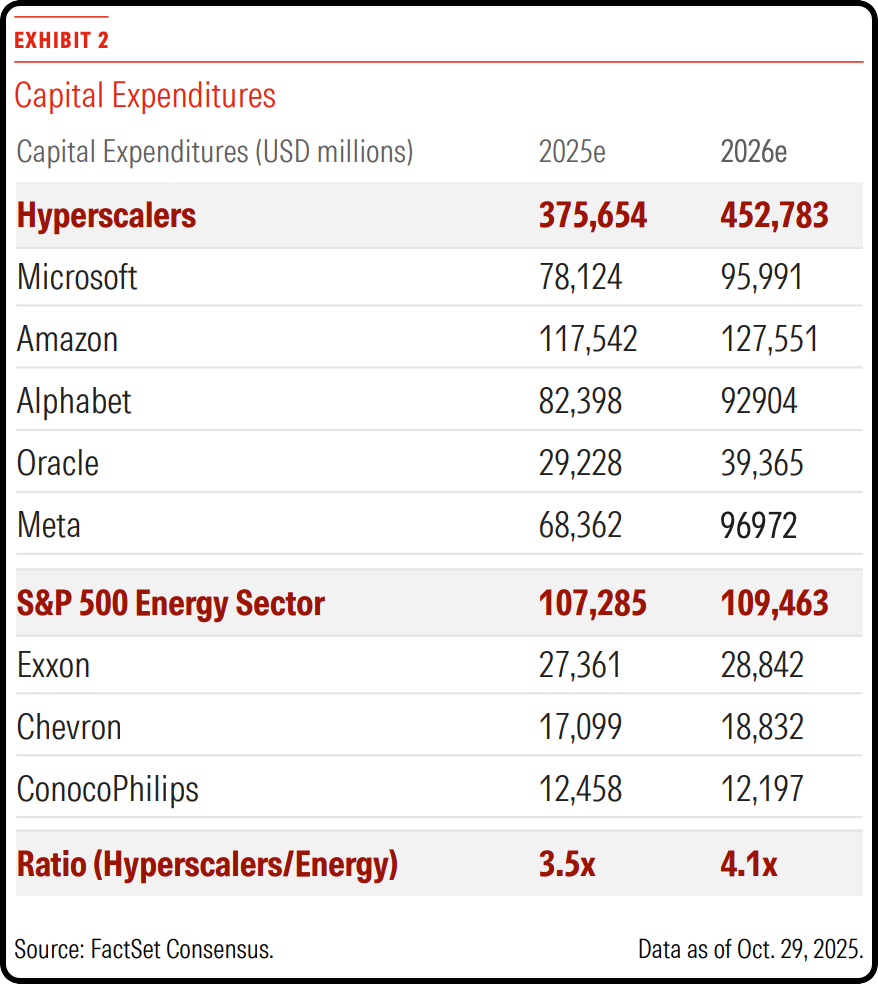This screenshot has width=878, height=984.
Task: Select the Oracle row label
Action: click(x=58, y=463)
